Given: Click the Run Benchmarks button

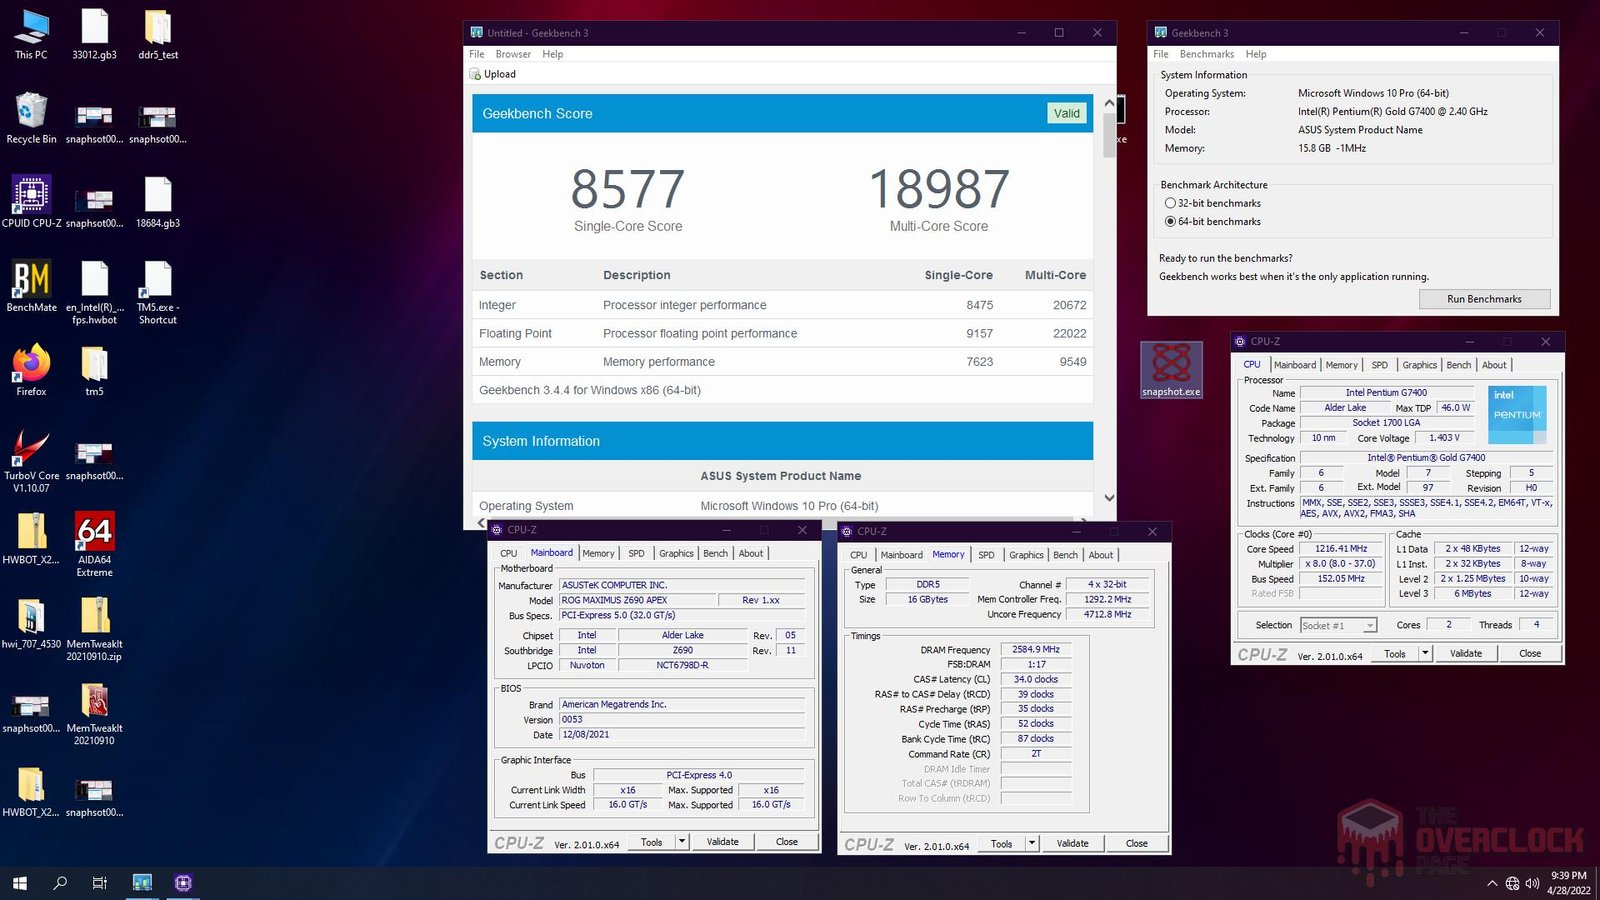Looking at the screenshot, I should tap(1484, 298).
